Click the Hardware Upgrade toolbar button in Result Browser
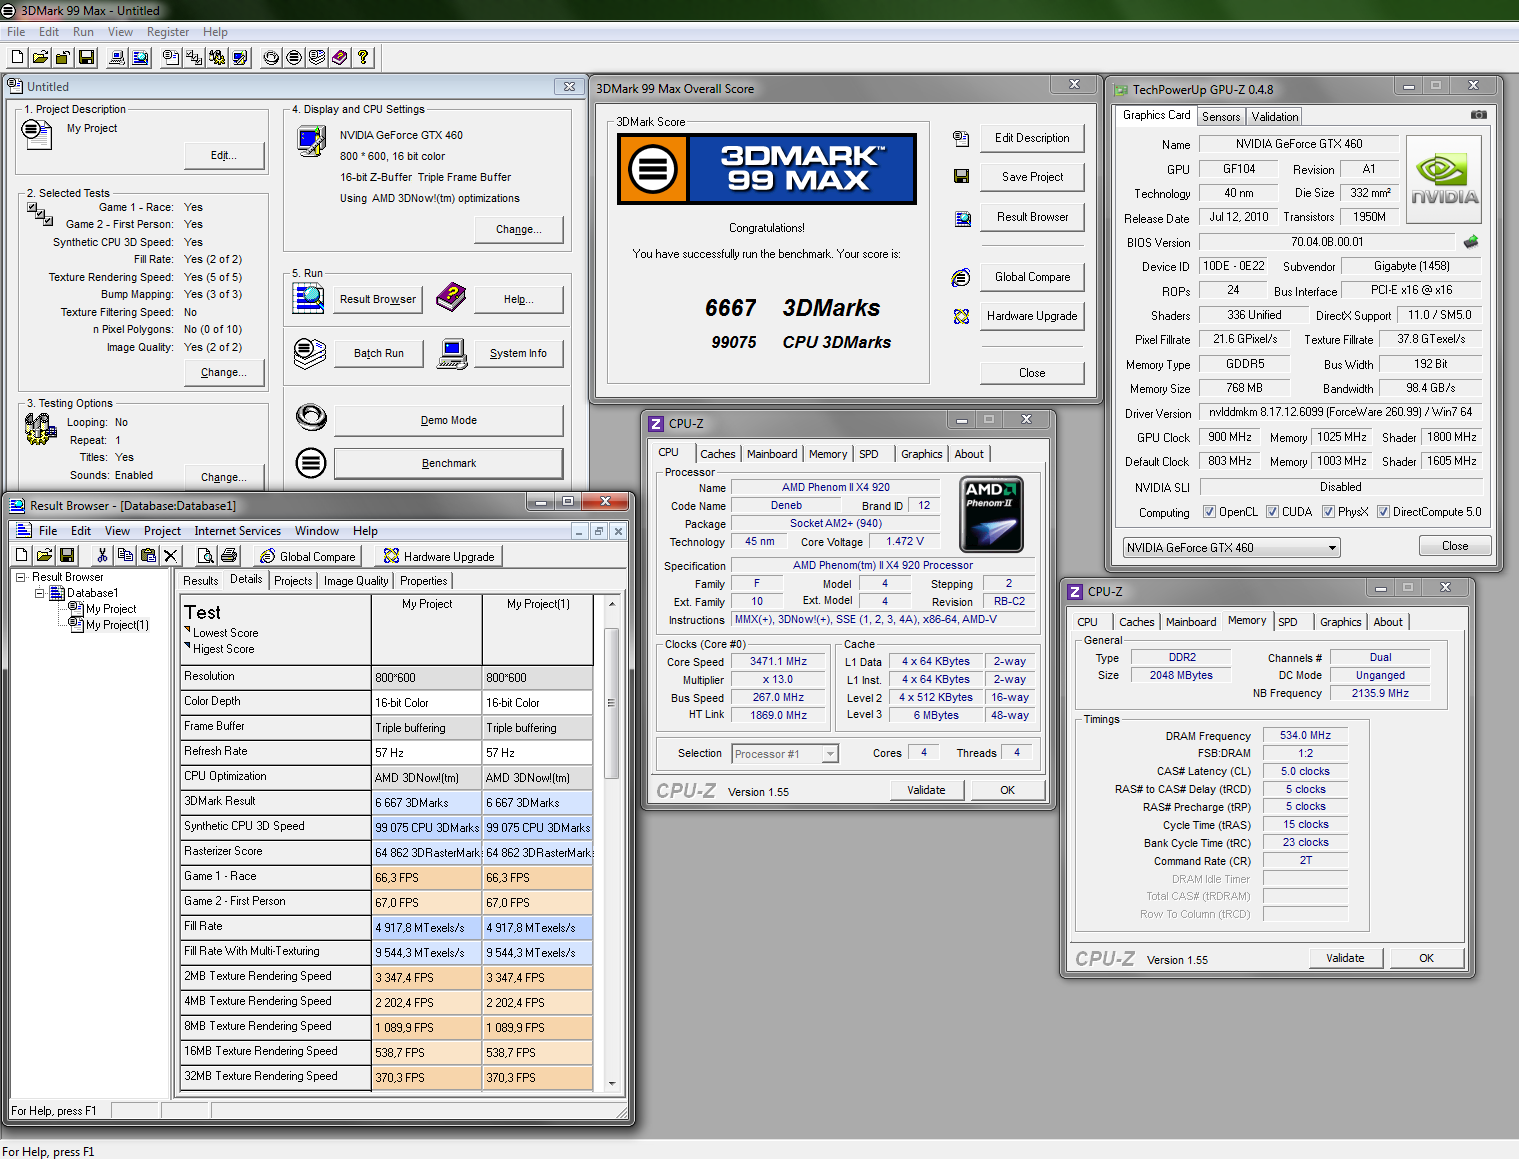 (x=438, y=556)
